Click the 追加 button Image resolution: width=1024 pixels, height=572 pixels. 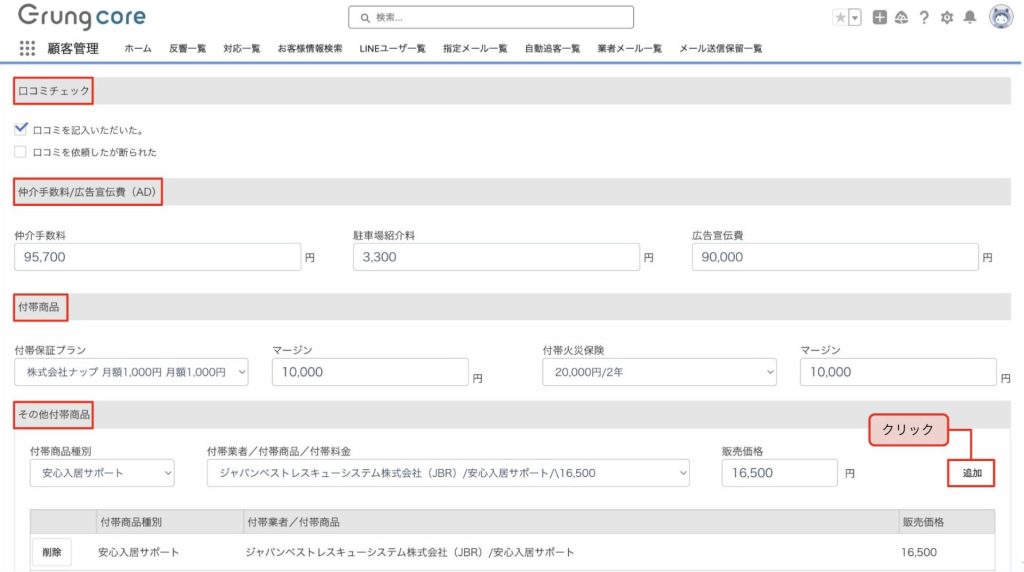click(971, 473)
